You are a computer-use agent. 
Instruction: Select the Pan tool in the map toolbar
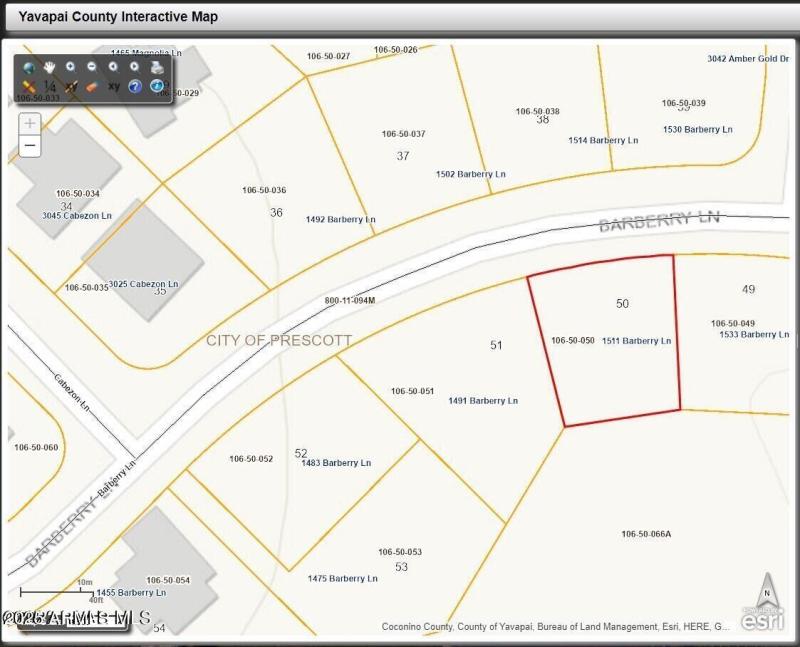(48, 68)
